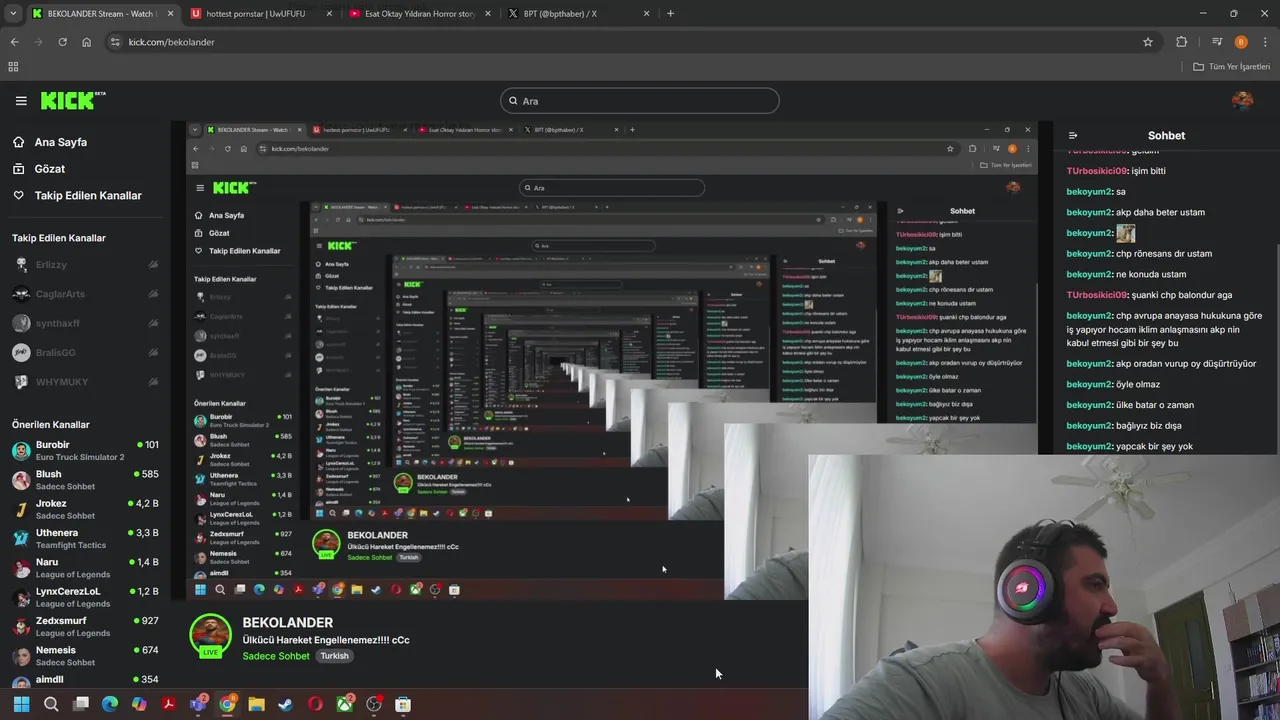Open followed channel WHYMUKY
Image resolution: width=1280 pixels, height=720 pixels.
[x=85, y=382]
